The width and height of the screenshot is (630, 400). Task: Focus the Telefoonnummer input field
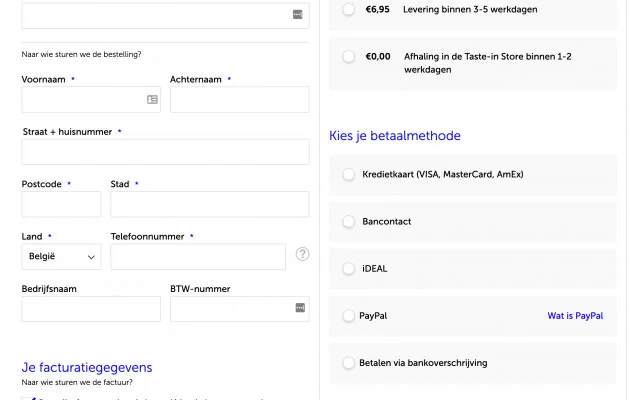click(198, 256)
